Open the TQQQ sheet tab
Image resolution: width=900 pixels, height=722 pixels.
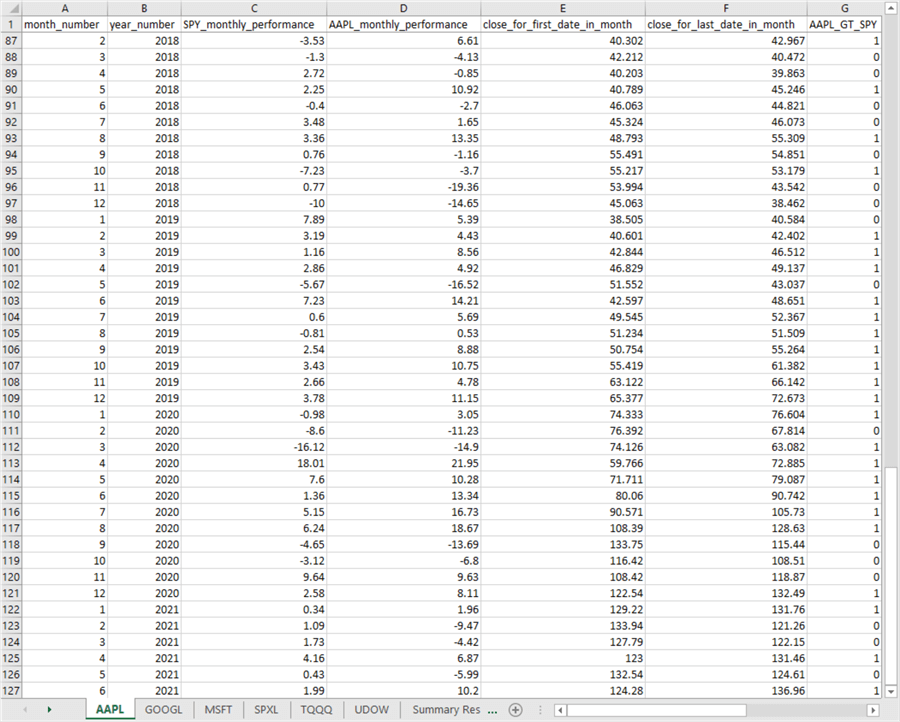[316, 709]
